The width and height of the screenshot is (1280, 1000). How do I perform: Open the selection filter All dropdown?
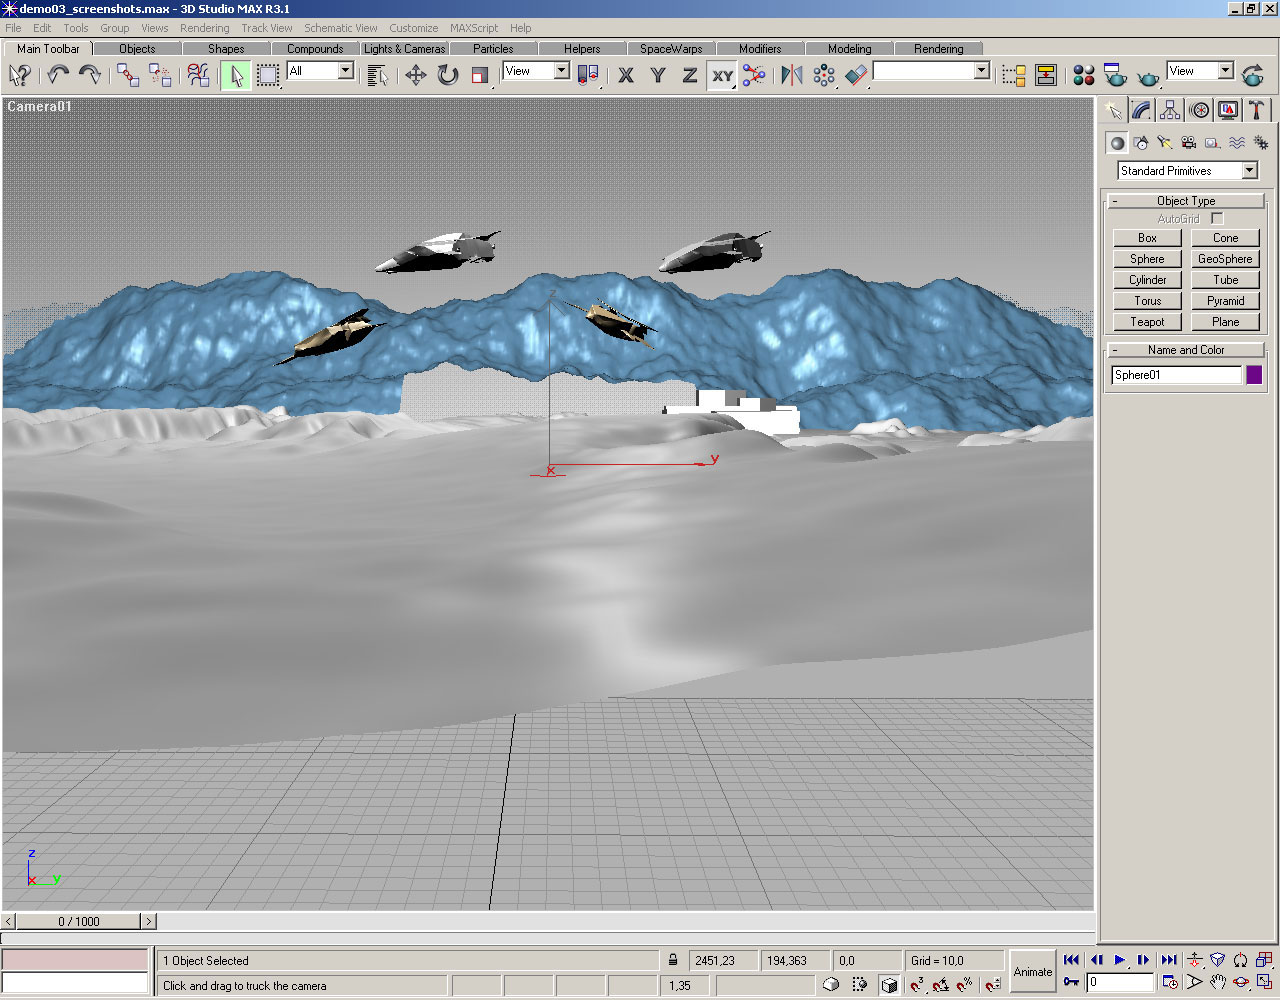pos(345,71)
